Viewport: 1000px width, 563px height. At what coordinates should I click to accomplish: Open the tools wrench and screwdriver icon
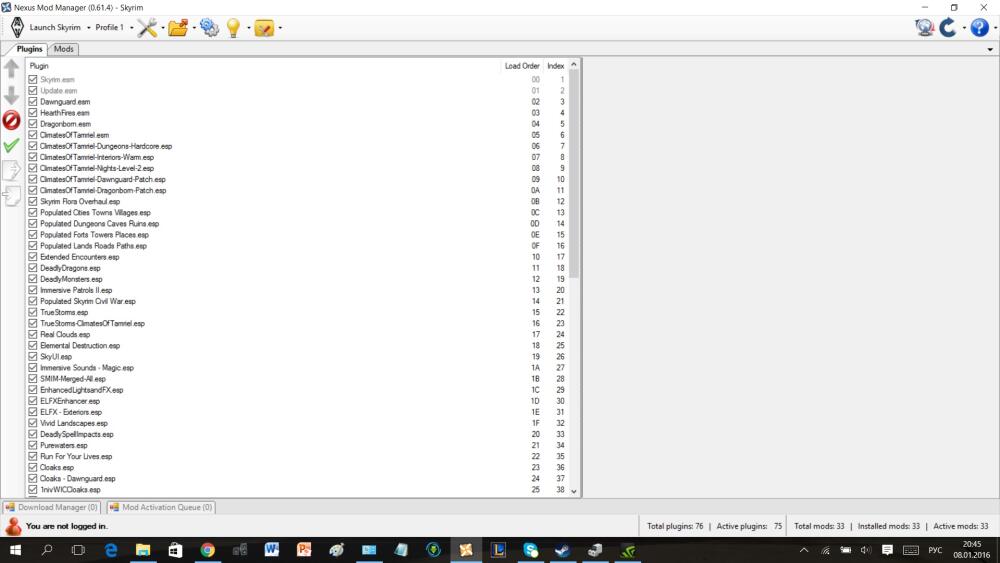[x=147, y=27]
